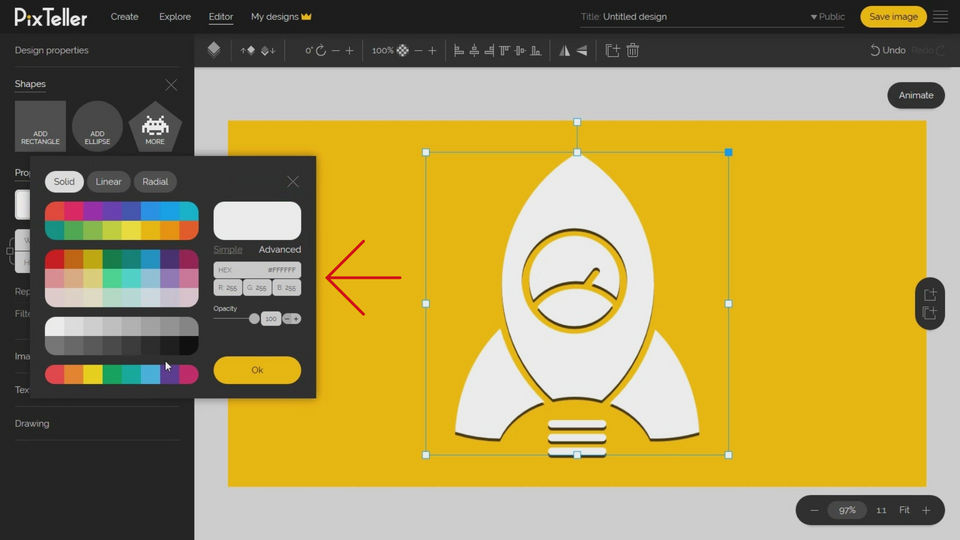Viewport: 960px width, 540px height.
Task: Click the checkered opacity icon in toolbar
Action: 402,50
